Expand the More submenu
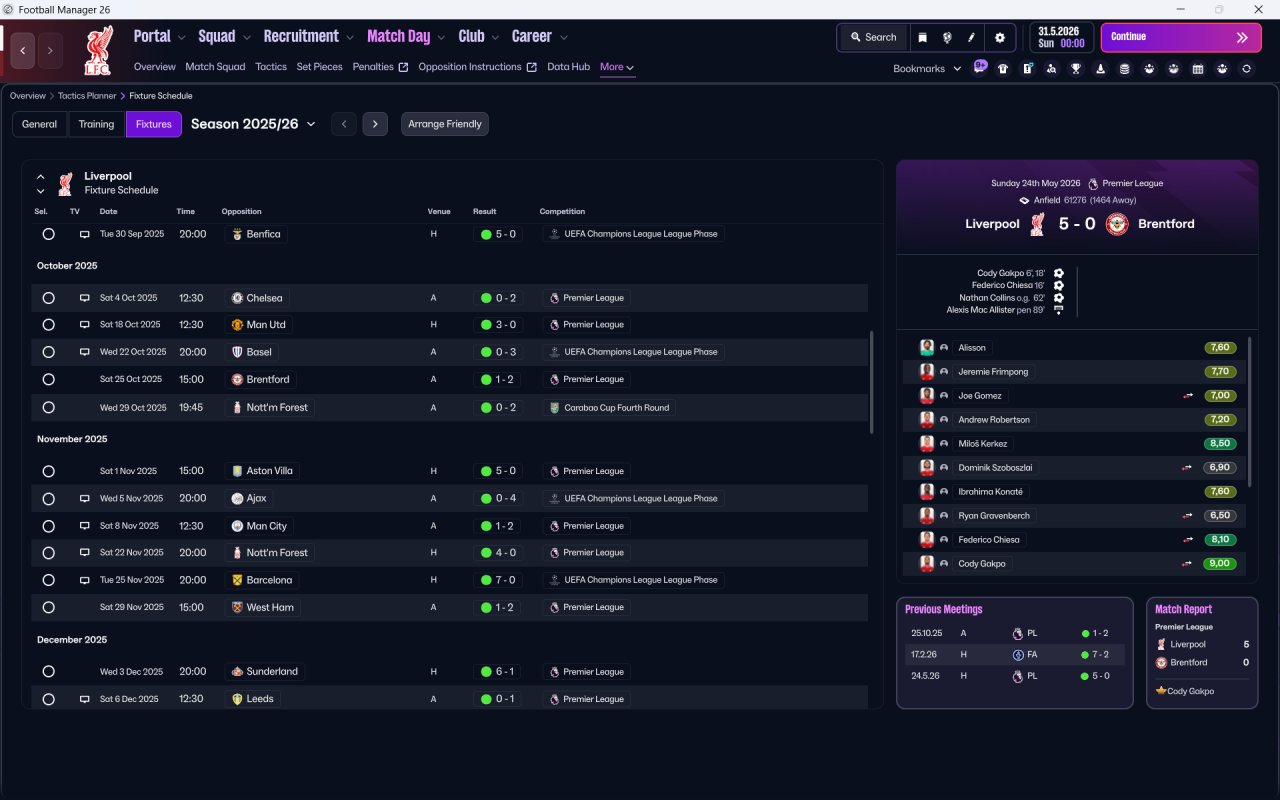This screenshot has height=800, width=1280. pos(617,67)
